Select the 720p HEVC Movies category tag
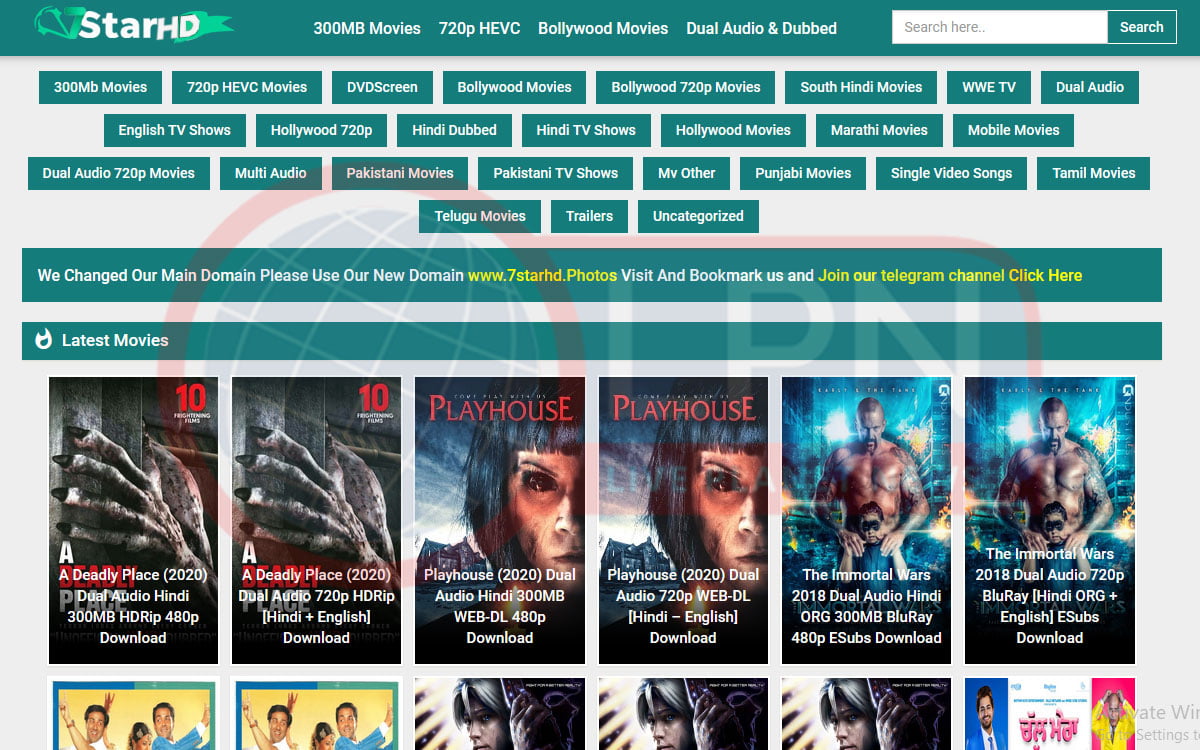1200x750 pixels. tap(247, 87)
